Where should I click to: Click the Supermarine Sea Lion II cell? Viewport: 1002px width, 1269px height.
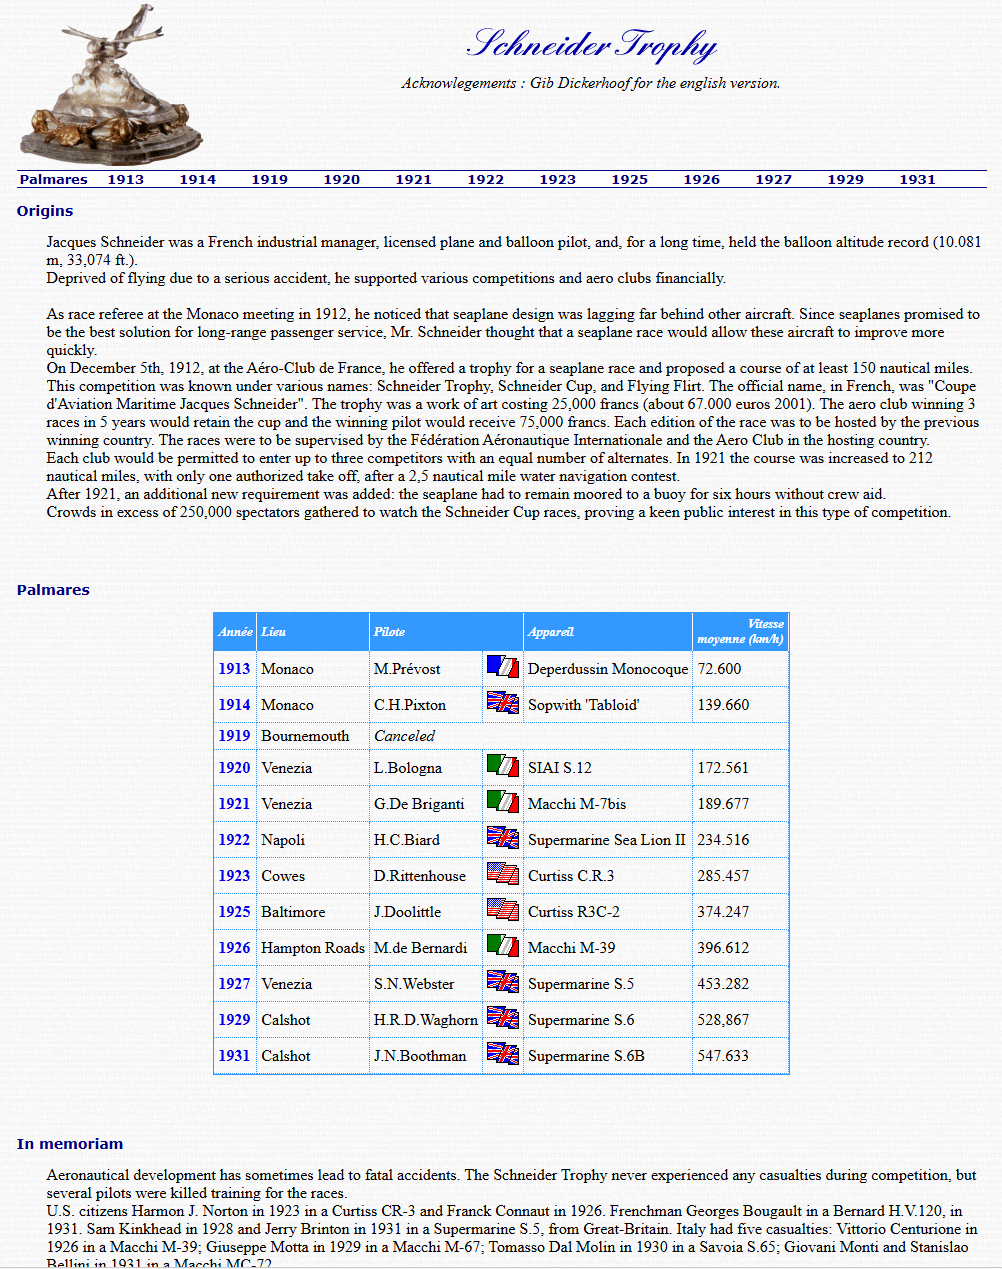(607, 840)
